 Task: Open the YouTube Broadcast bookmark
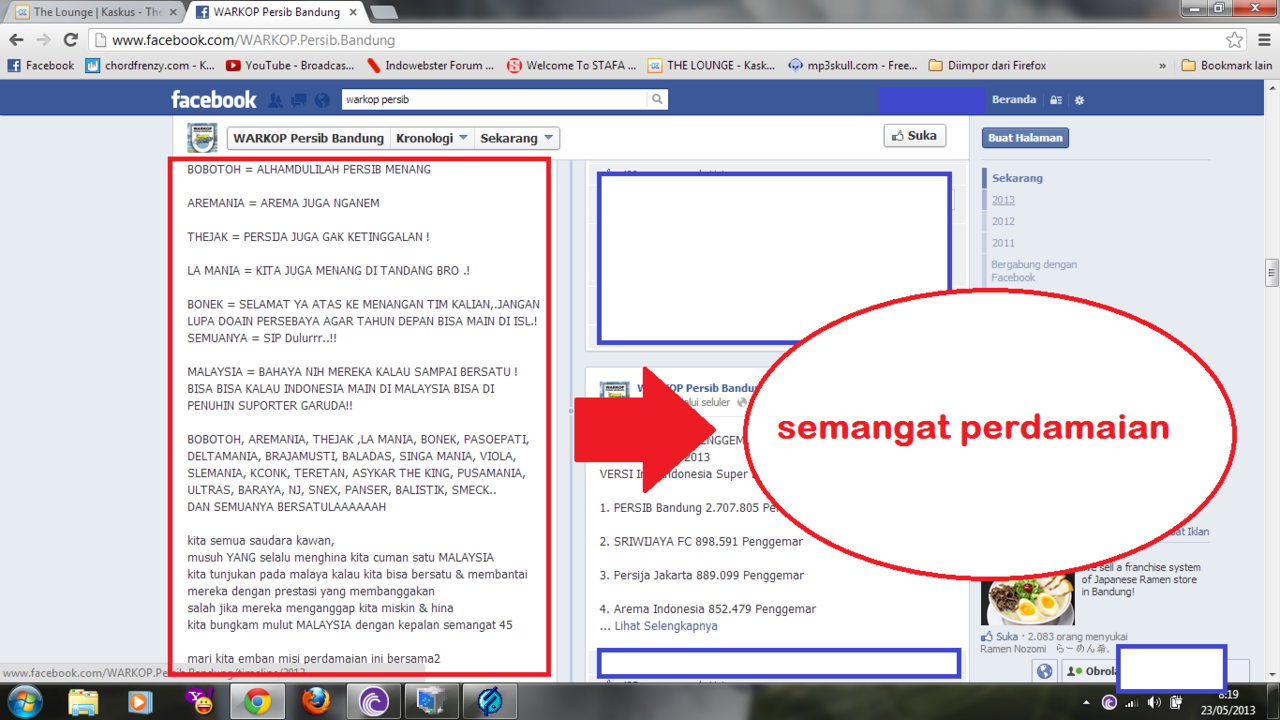point(290,65)
